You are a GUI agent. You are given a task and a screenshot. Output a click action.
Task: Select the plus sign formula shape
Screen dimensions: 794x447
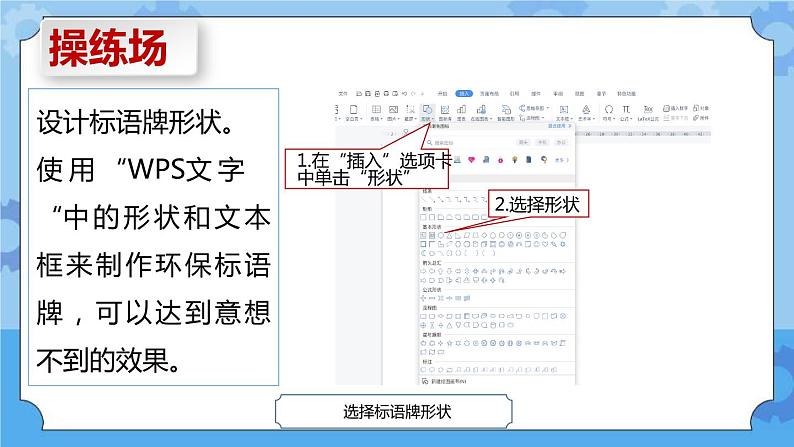[x=423, y=298]
